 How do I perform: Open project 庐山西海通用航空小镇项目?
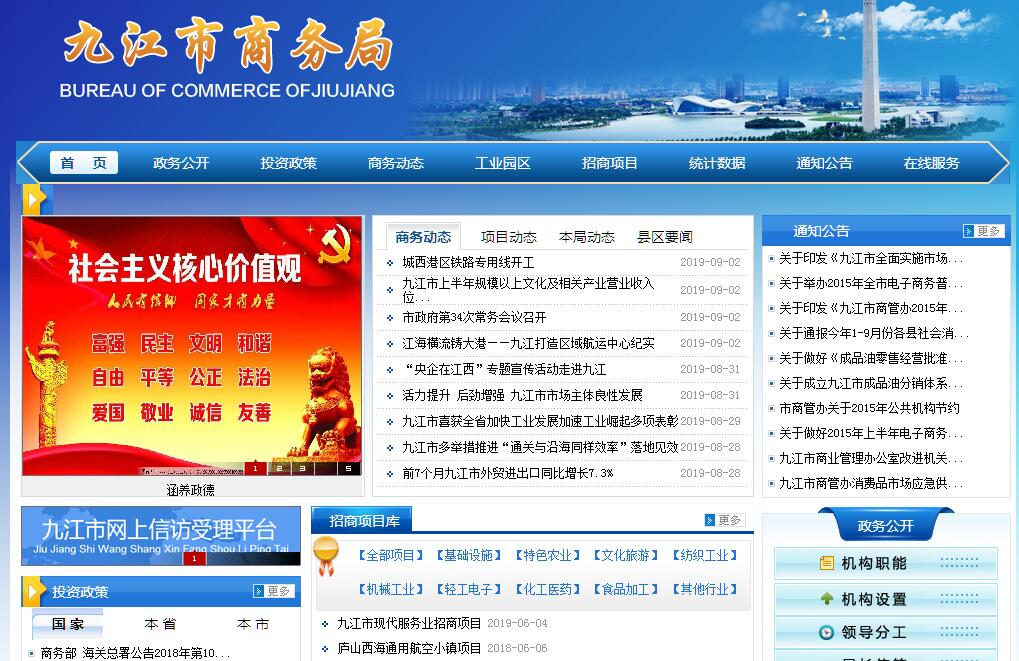409,648
